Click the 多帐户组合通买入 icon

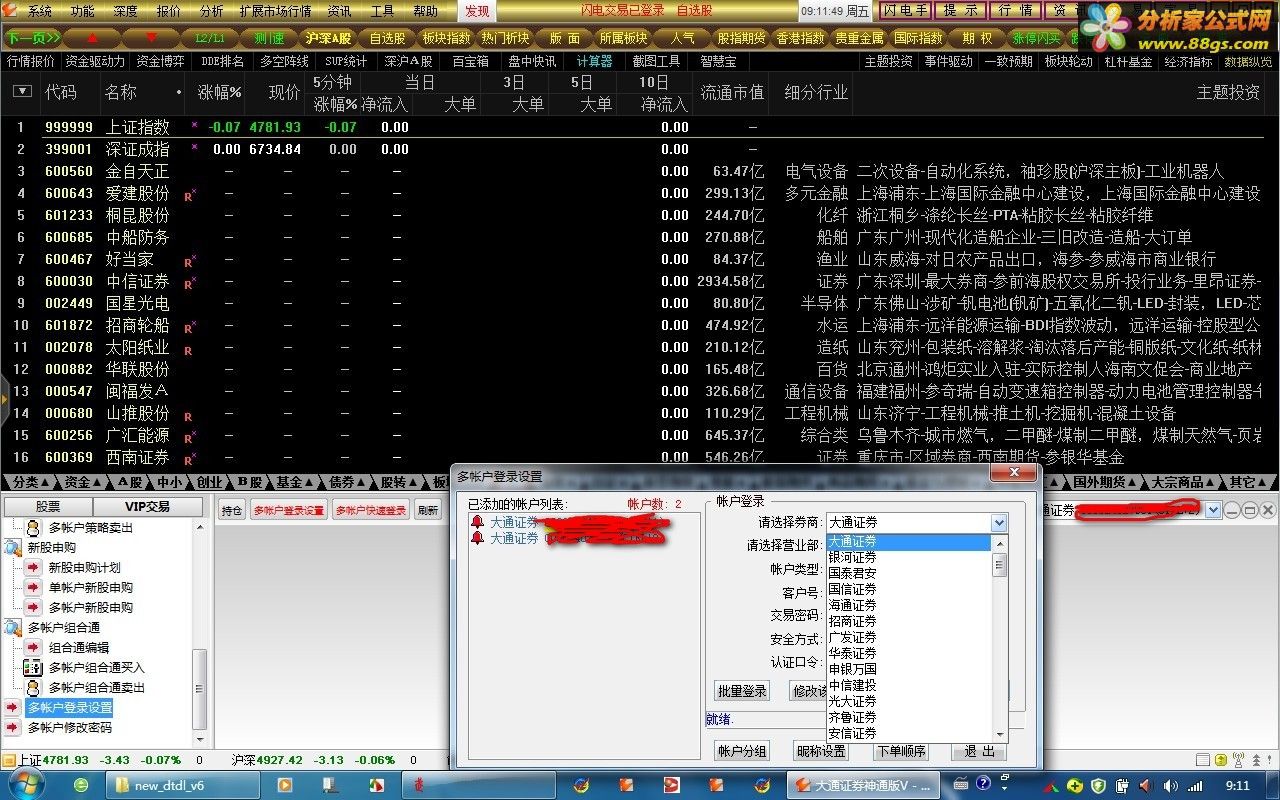(33, 667)
